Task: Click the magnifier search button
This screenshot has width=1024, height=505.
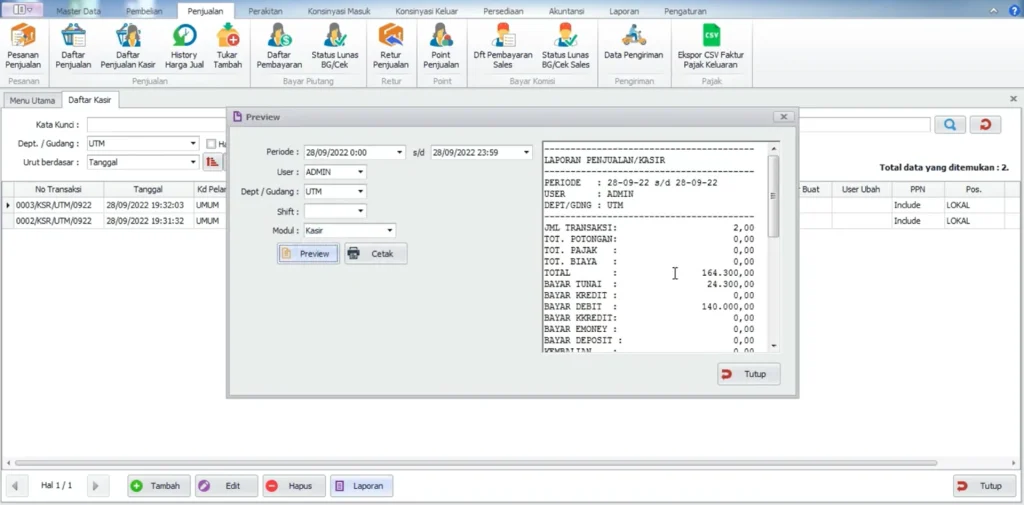Action: [x=949, y=125]
